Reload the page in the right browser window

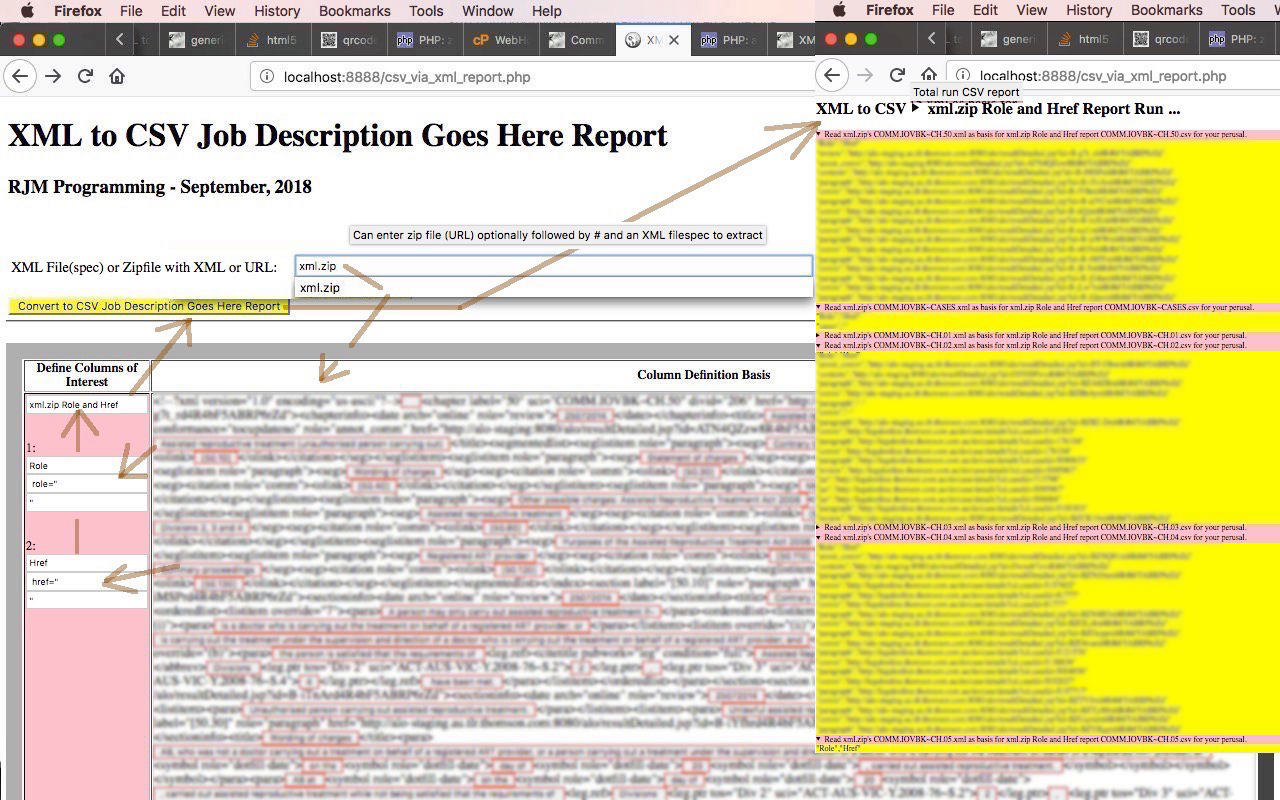click(897, 76)
